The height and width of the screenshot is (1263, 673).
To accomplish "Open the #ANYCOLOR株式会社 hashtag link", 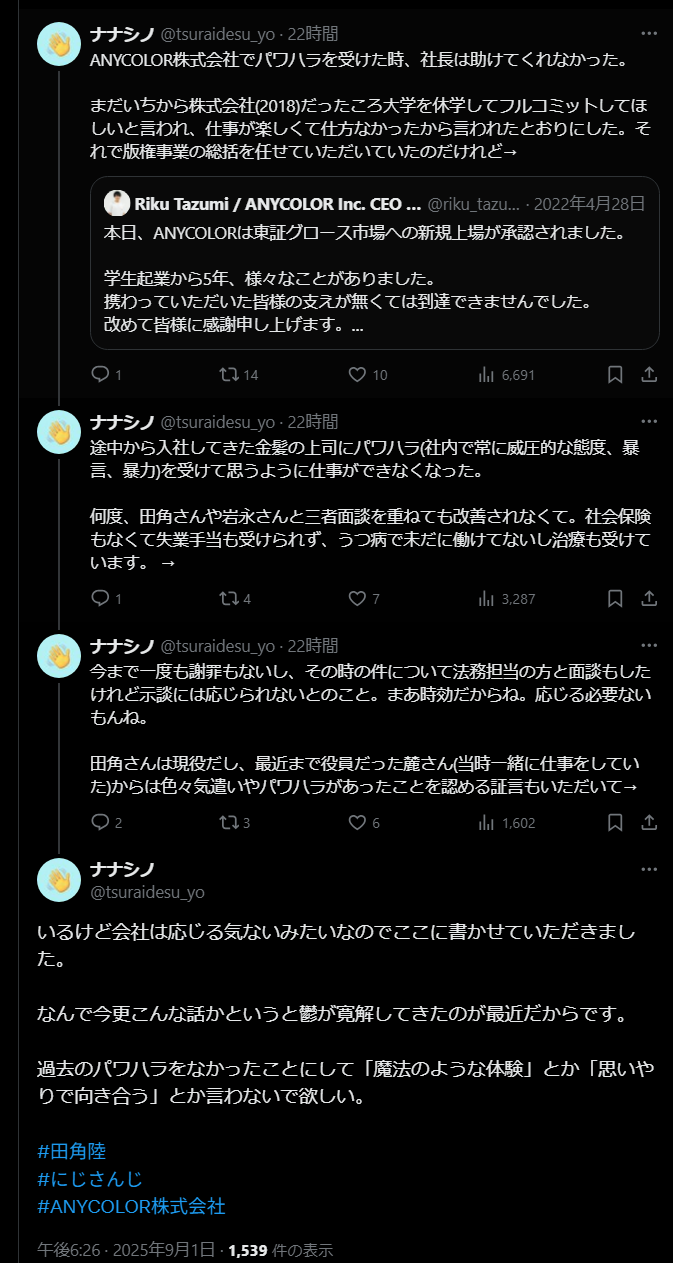I will pyautogui.click(x=131, y=1207).
